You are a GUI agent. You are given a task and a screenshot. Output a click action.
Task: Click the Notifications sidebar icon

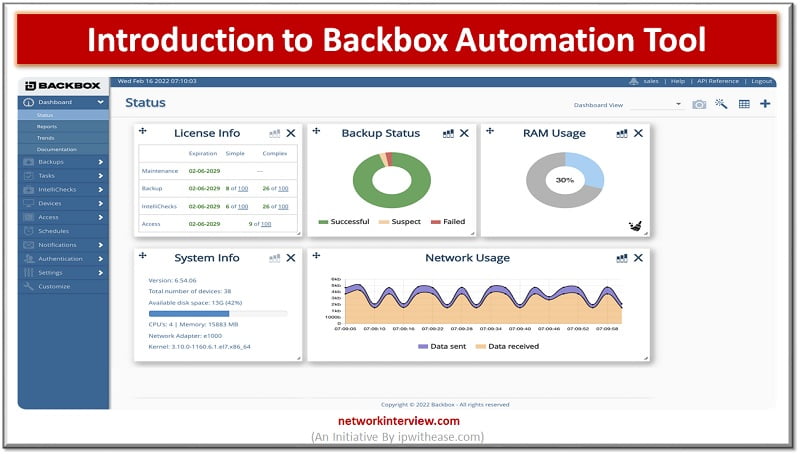pos(29,245)
